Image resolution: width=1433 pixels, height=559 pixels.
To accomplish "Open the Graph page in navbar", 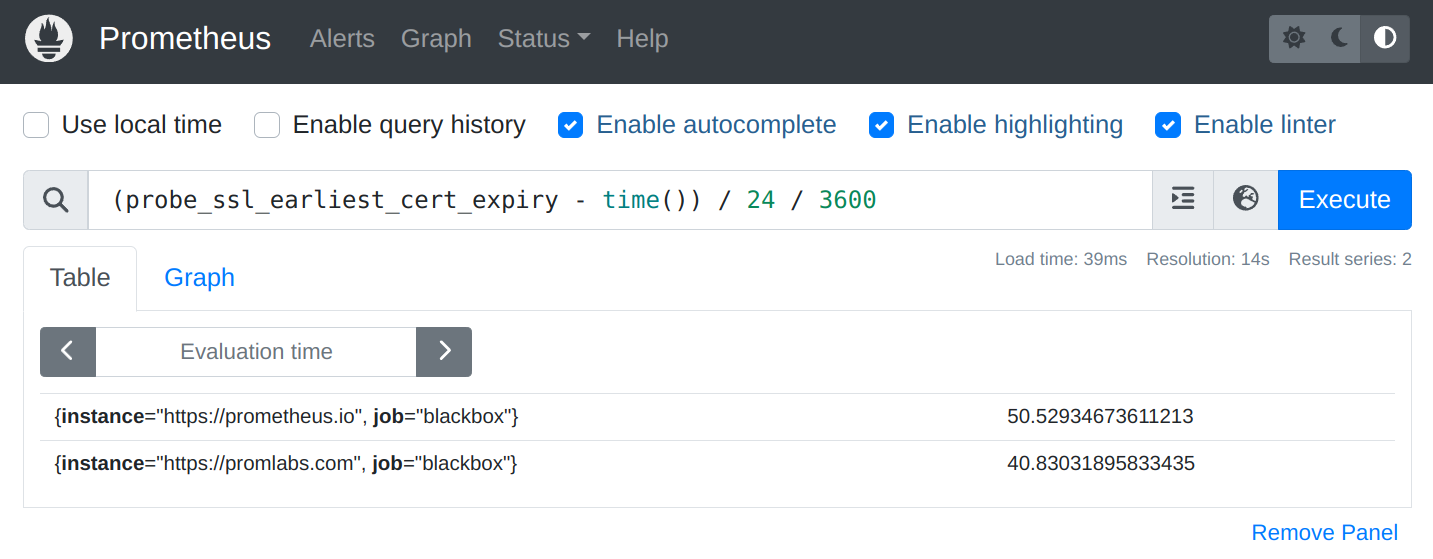I will (x=436, y=39).
